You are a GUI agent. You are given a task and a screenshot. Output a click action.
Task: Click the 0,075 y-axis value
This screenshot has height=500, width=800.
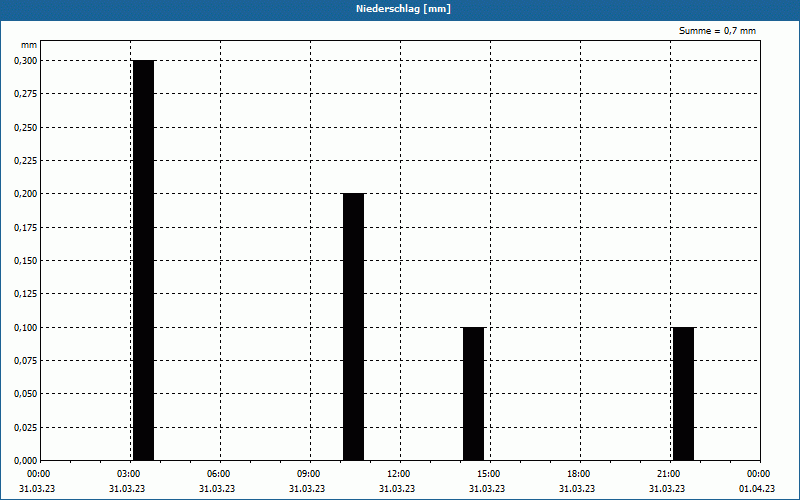(x=26, y=361)
